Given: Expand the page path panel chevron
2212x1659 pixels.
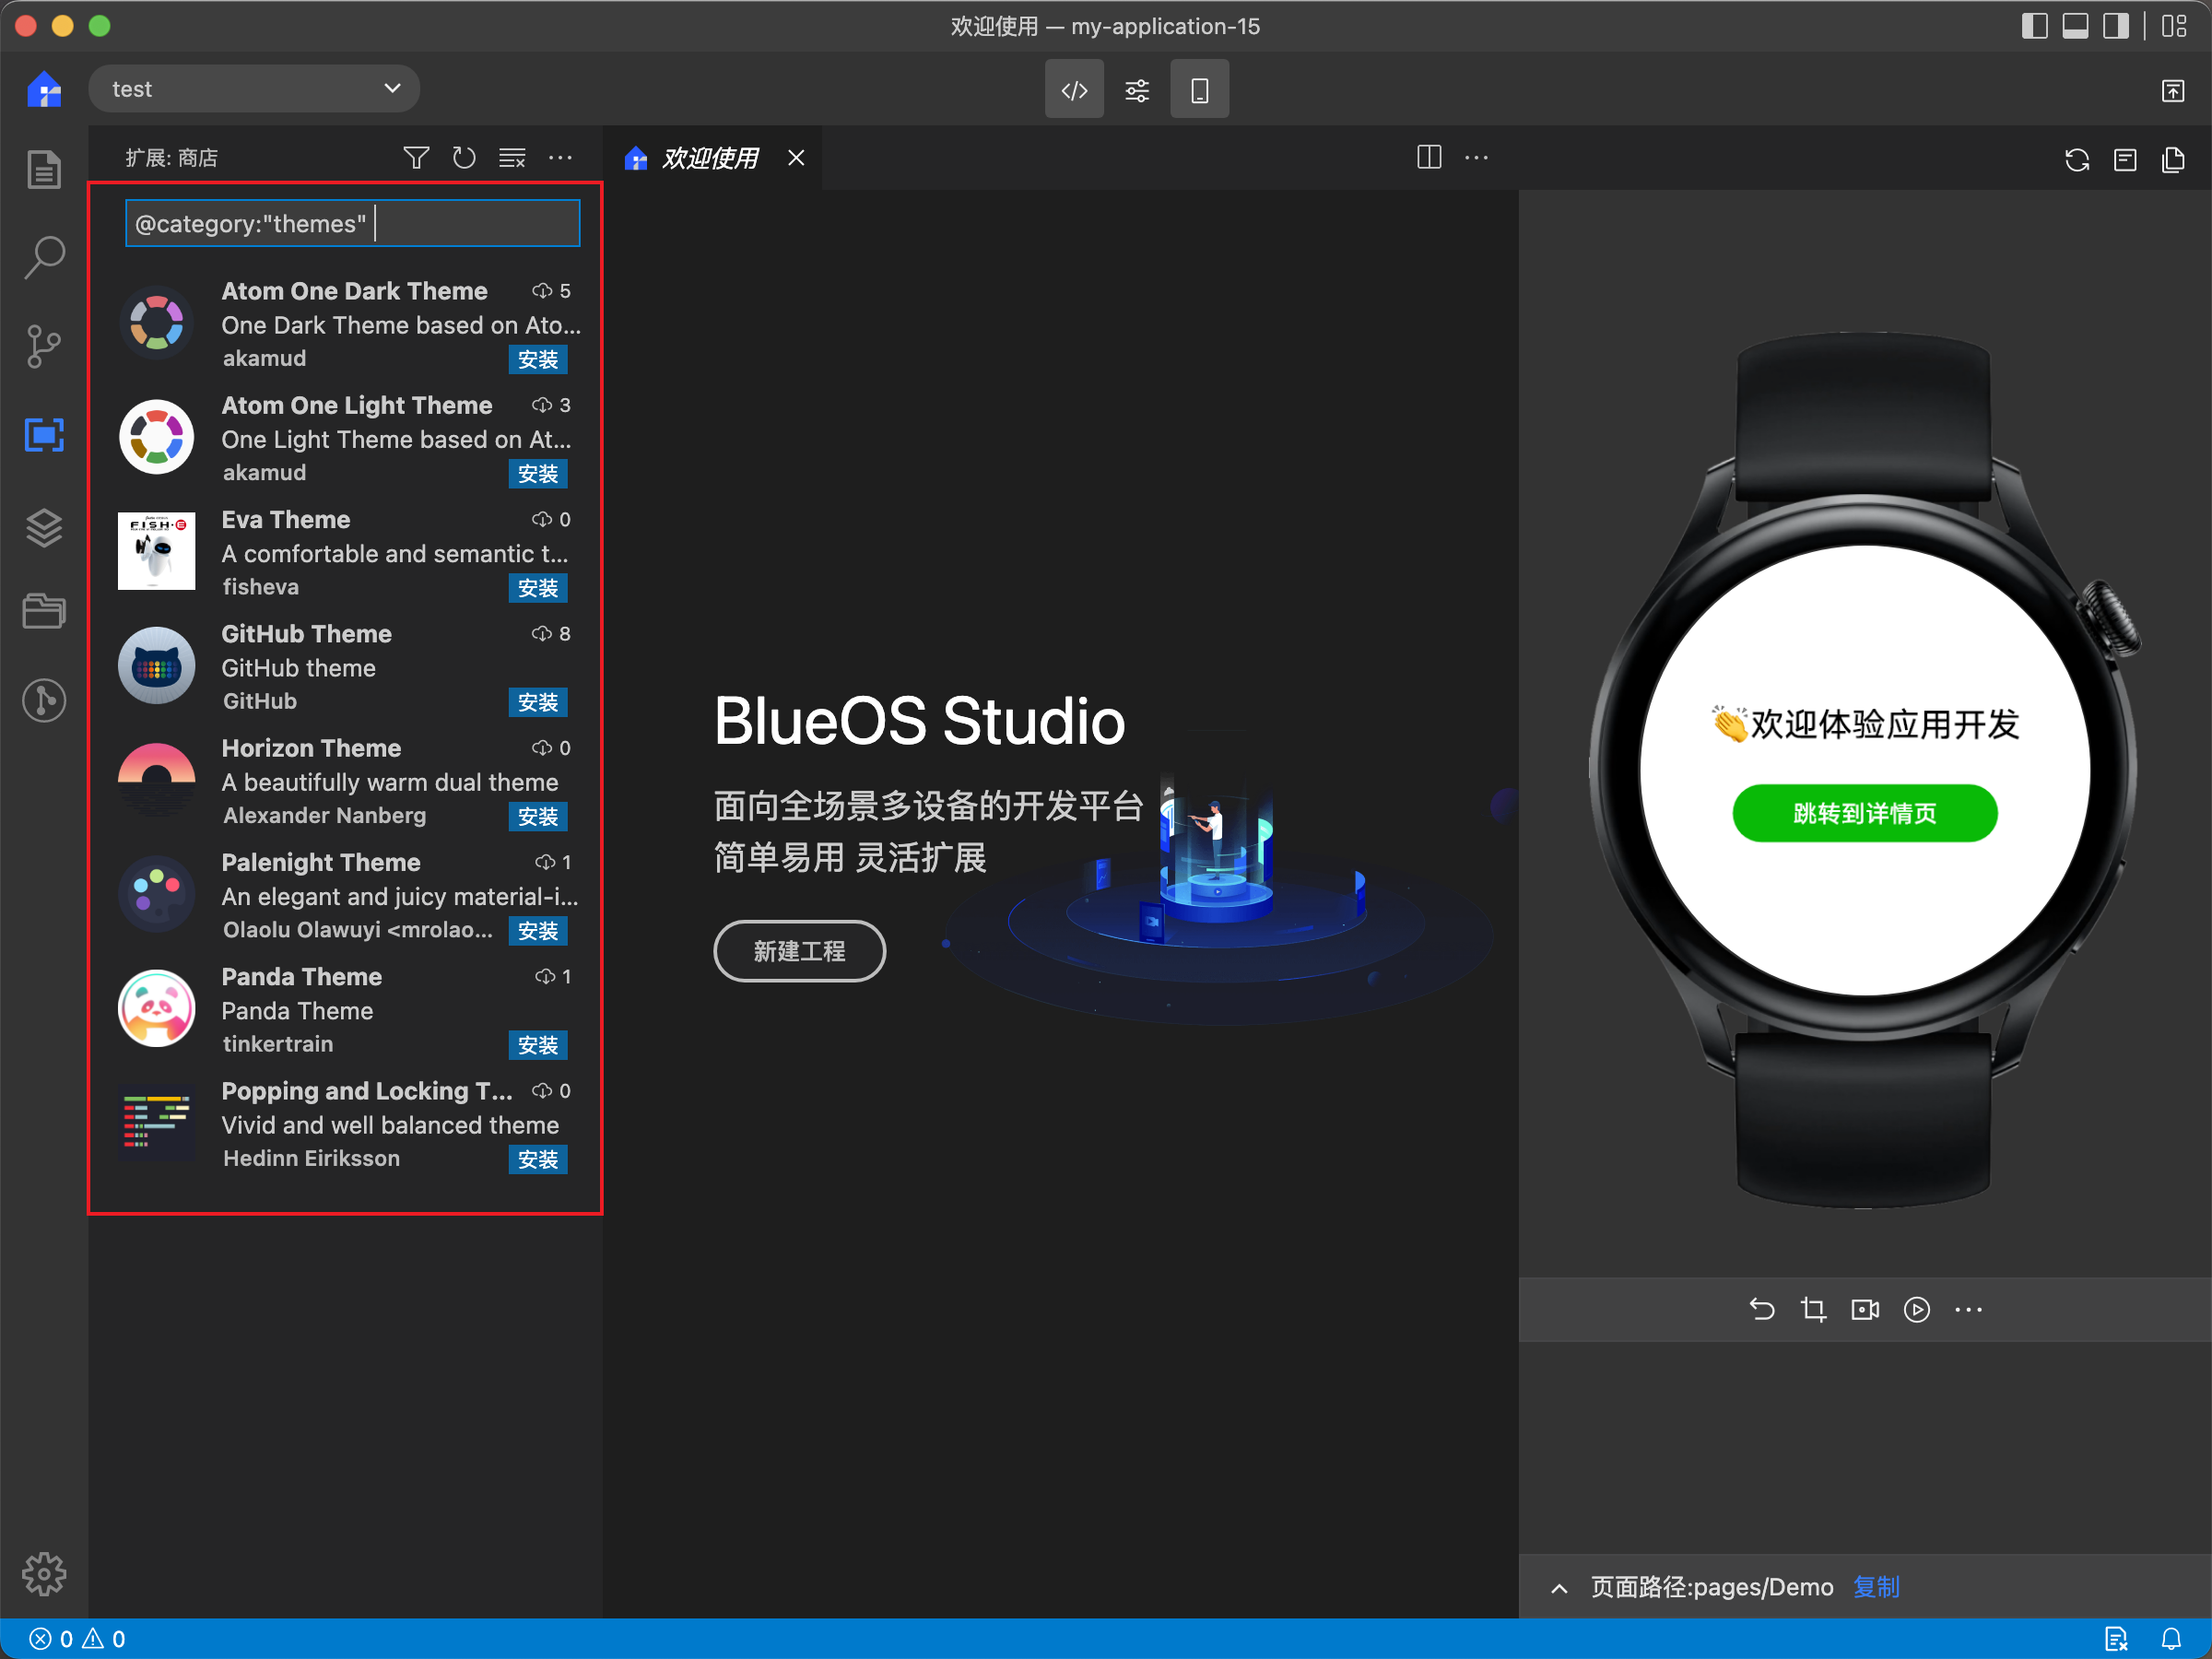Looking at the screenshot, I should coord(1559,1588).
